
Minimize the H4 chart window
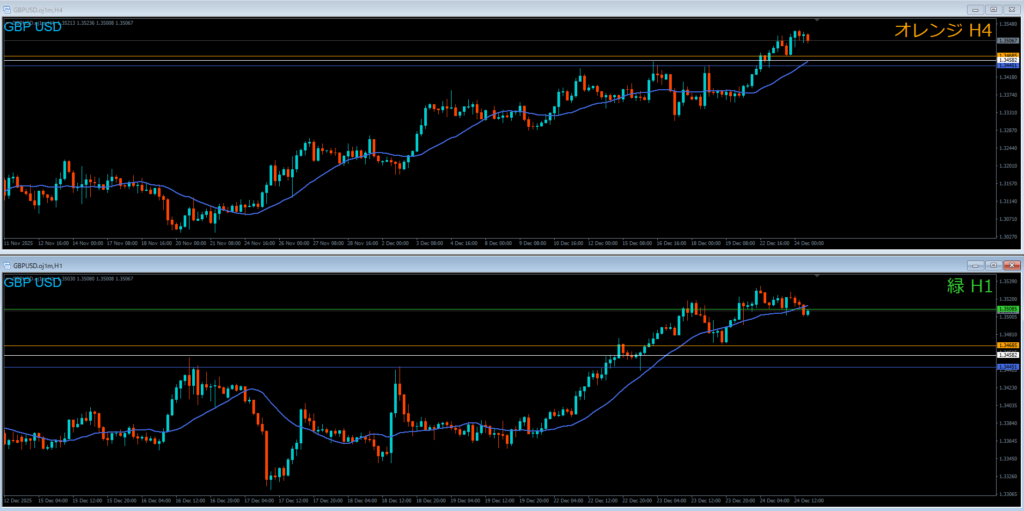point(974,9)
